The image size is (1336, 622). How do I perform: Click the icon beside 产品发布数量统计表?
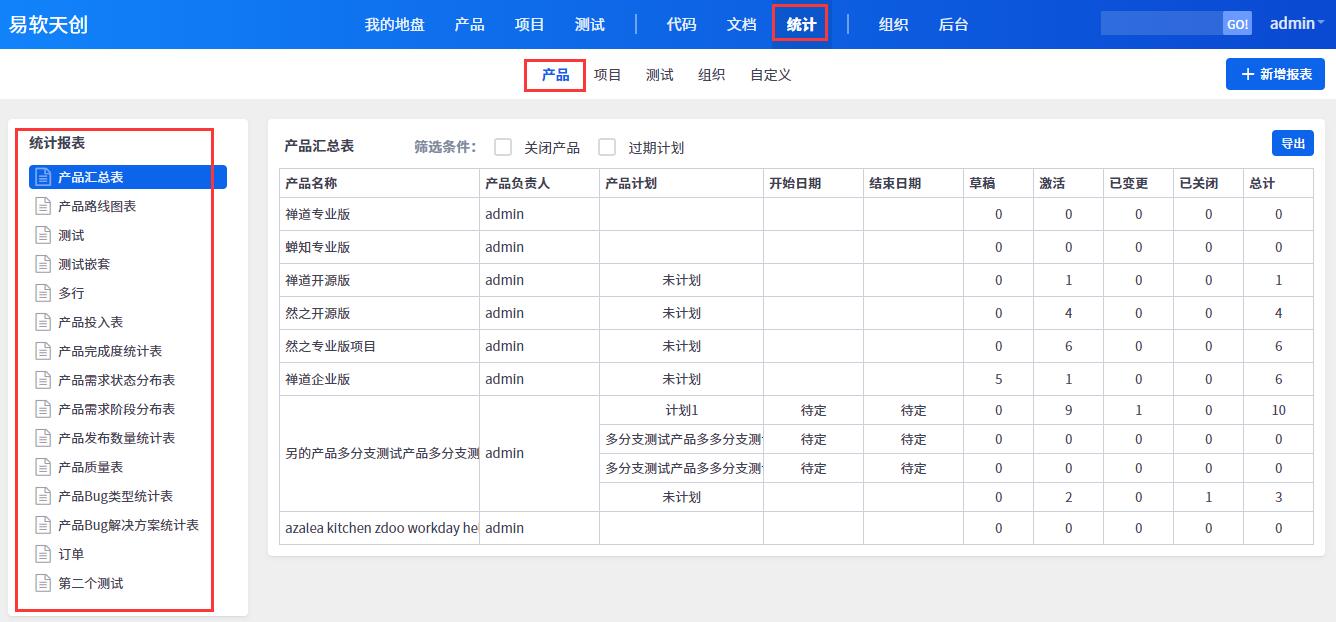[x=43, y=438]
